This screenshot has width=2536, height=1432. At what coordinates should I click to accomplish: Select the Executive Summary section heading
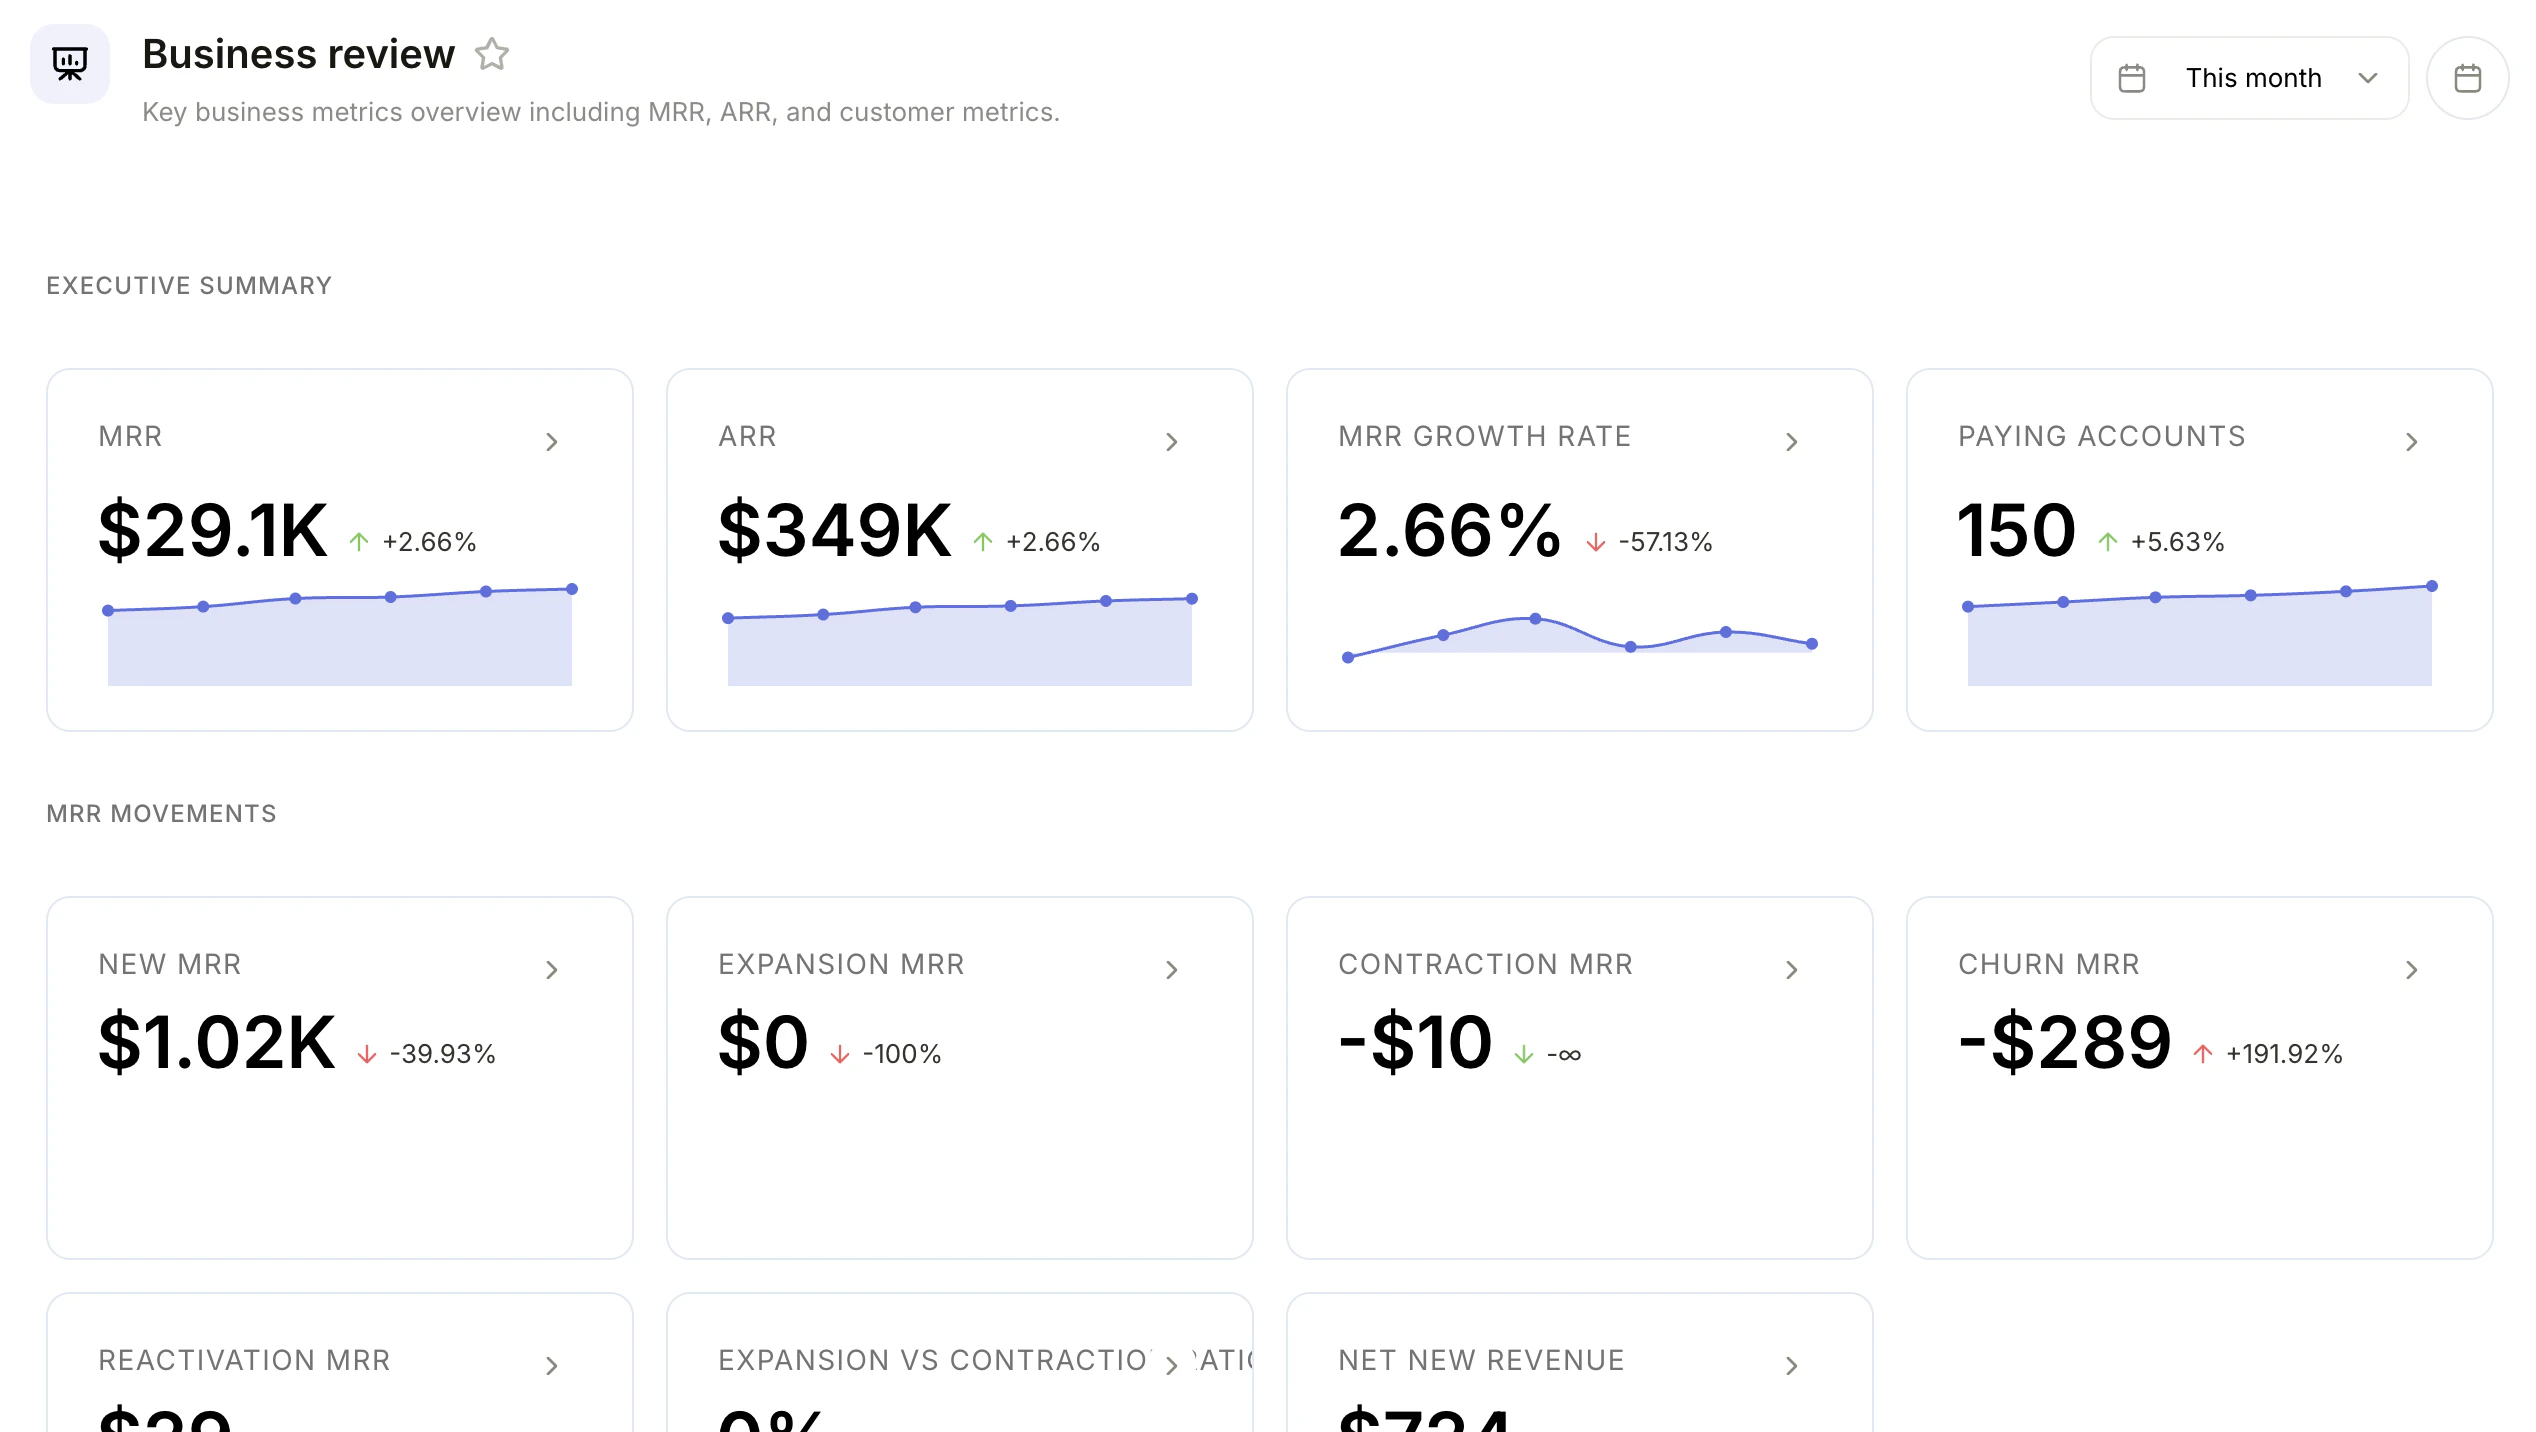tap(188, 285)
